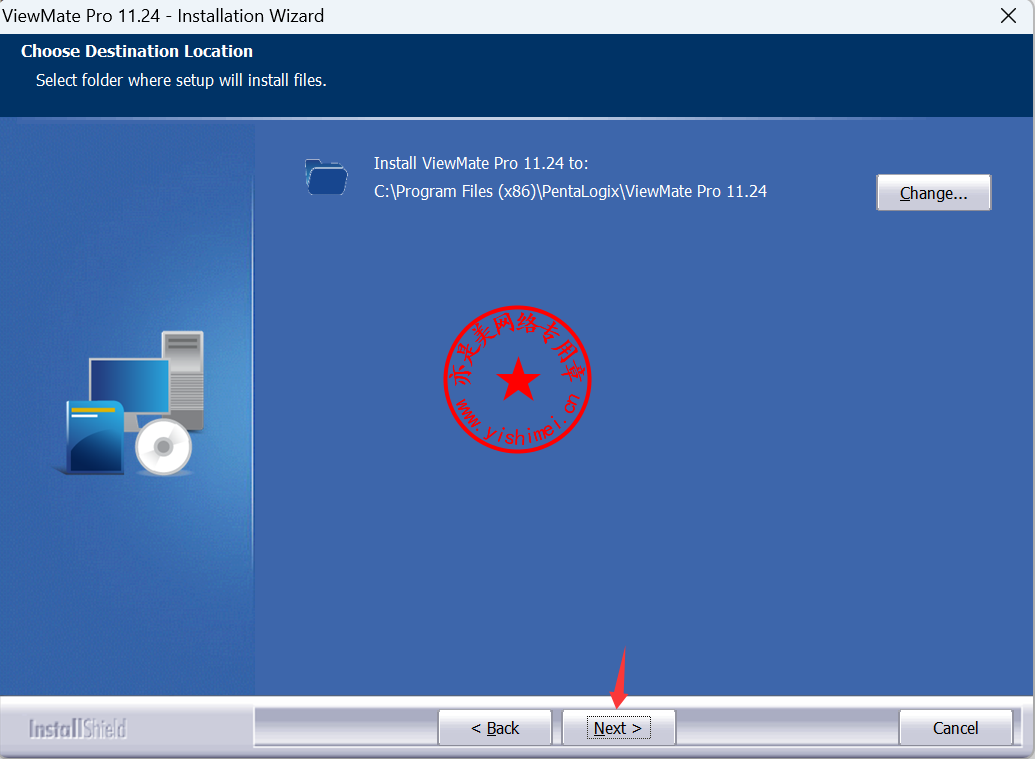Click the C:\Program Files (x86) install path
The height and width of the screenshot is (759, 1035).
tap(570, 191)
